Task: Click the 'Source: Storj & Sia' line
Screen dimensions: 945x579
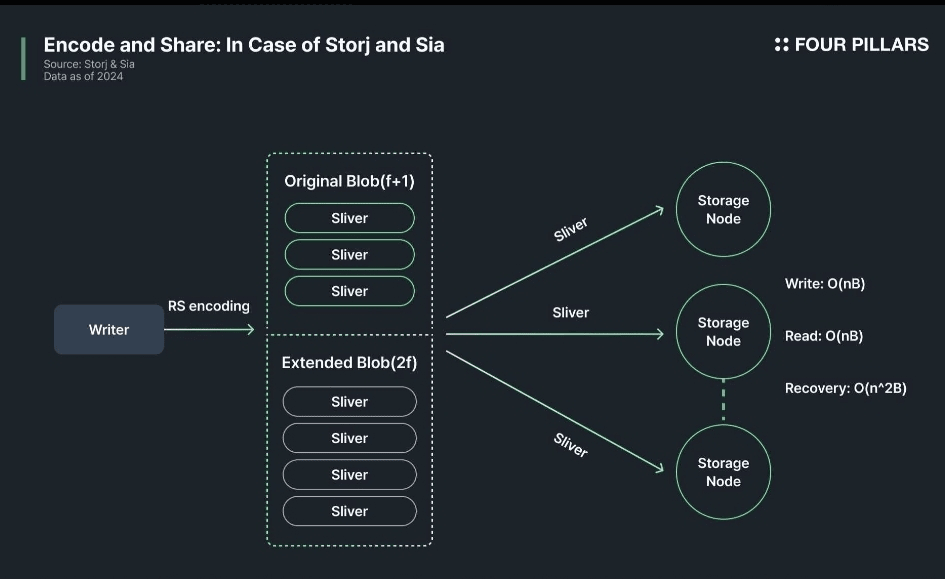Action: [89, 64]
